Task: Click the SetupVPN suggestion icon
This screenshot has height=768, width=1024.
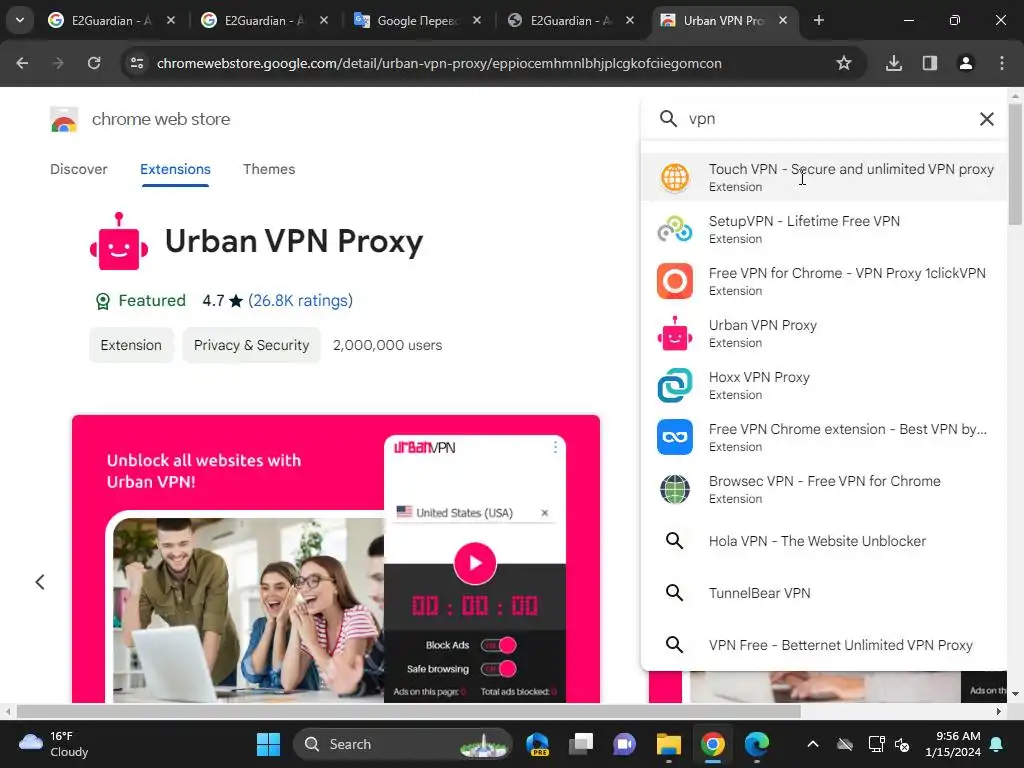Action: pyautogui.click(x=675, y=229)
